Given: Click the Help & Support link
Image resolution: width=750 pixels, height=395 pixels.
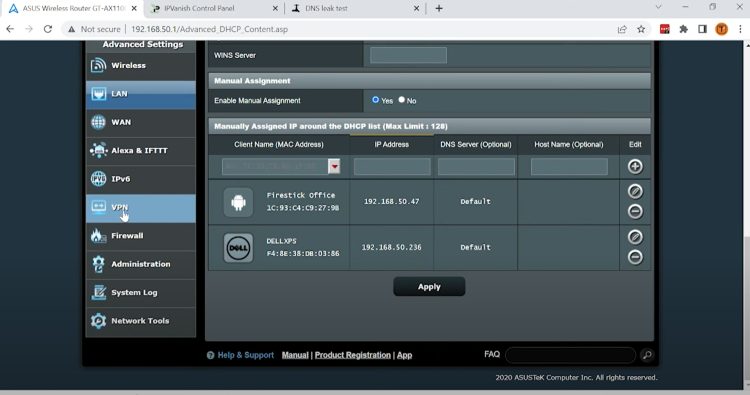Looking at the screenshot, I should point(245,355).
